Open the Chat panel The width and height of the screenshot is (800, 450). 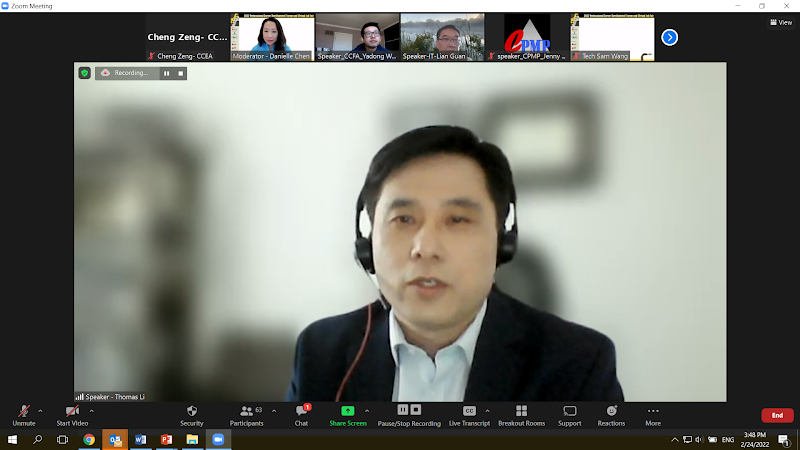[x=302, y=415]
